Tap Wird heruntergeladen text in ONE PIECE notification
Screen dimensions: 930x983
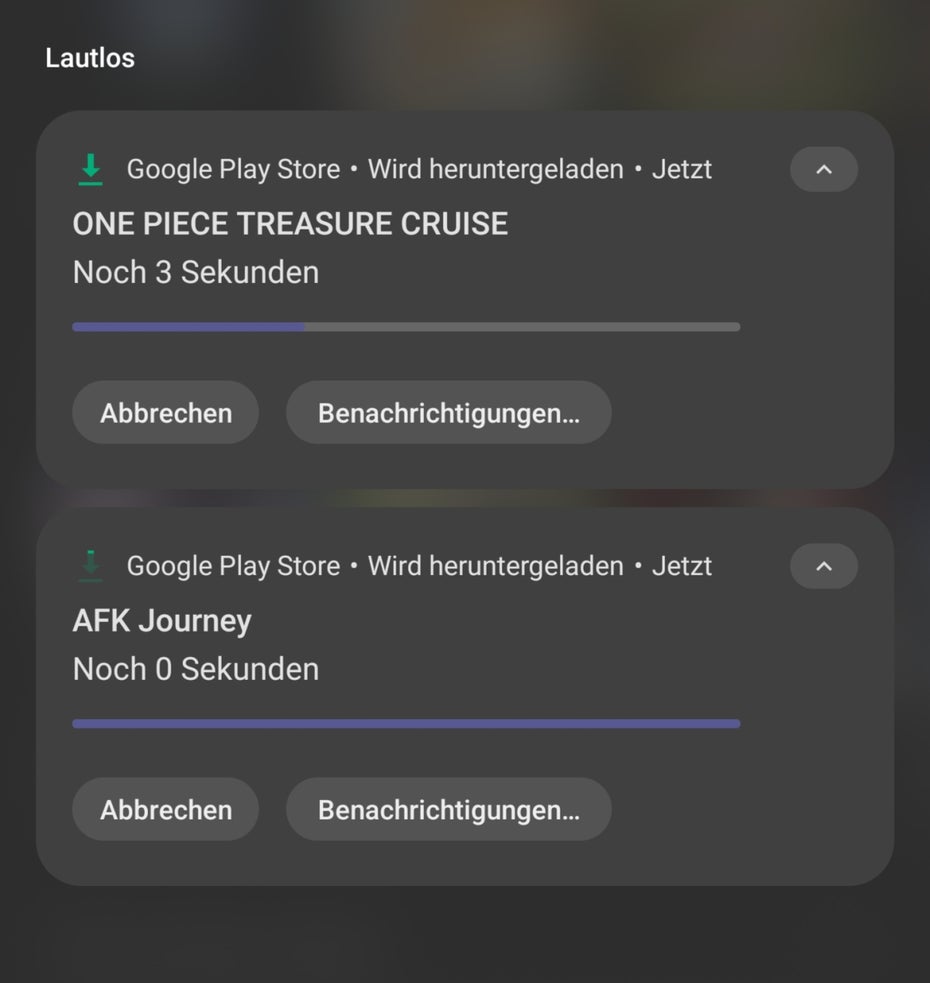[495, 170]
